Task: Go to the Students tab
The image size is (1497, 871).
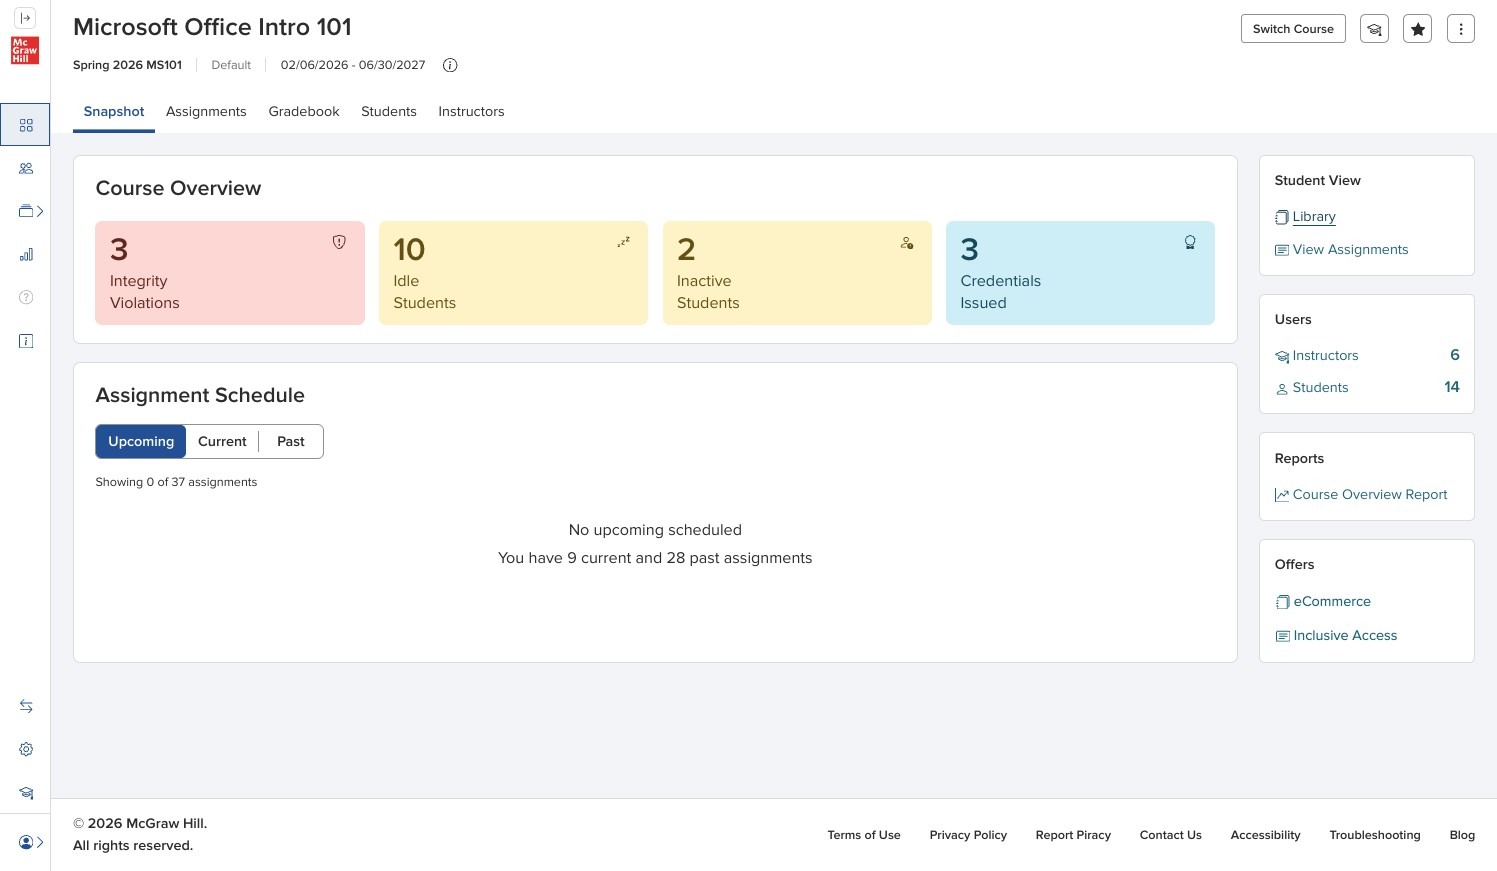Action: (389, 112)
